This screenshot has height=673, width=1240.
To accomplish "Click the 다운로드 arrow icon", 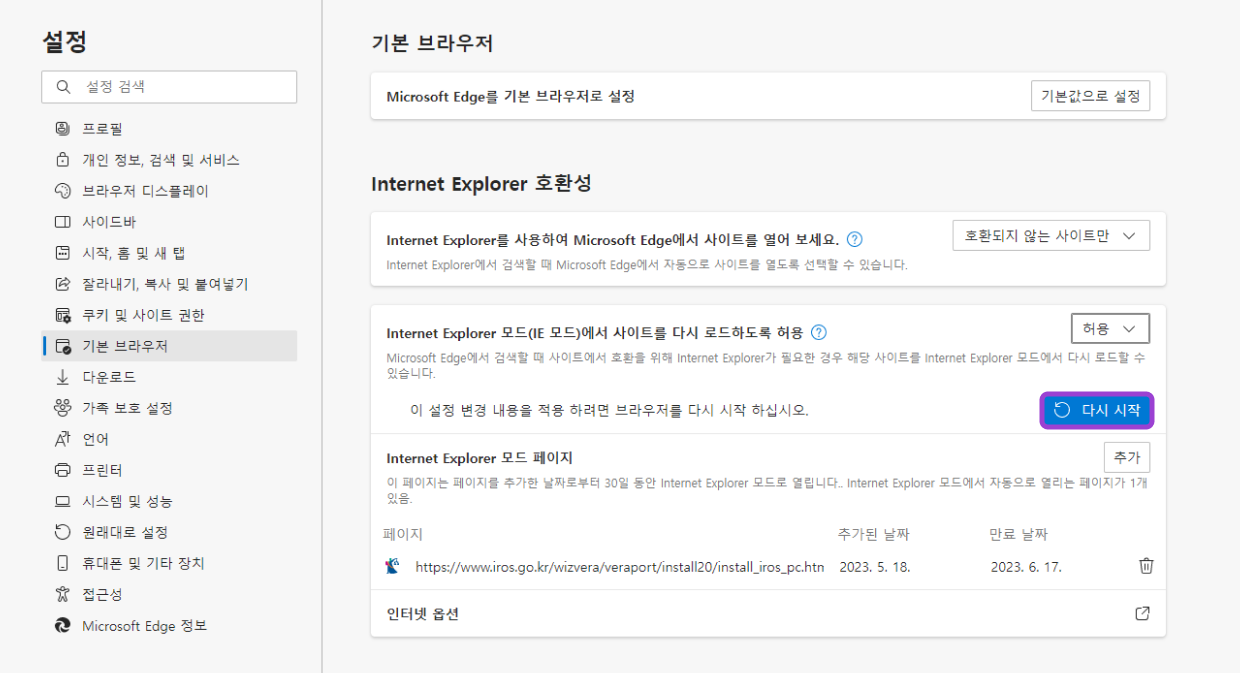I will point(61,377).
